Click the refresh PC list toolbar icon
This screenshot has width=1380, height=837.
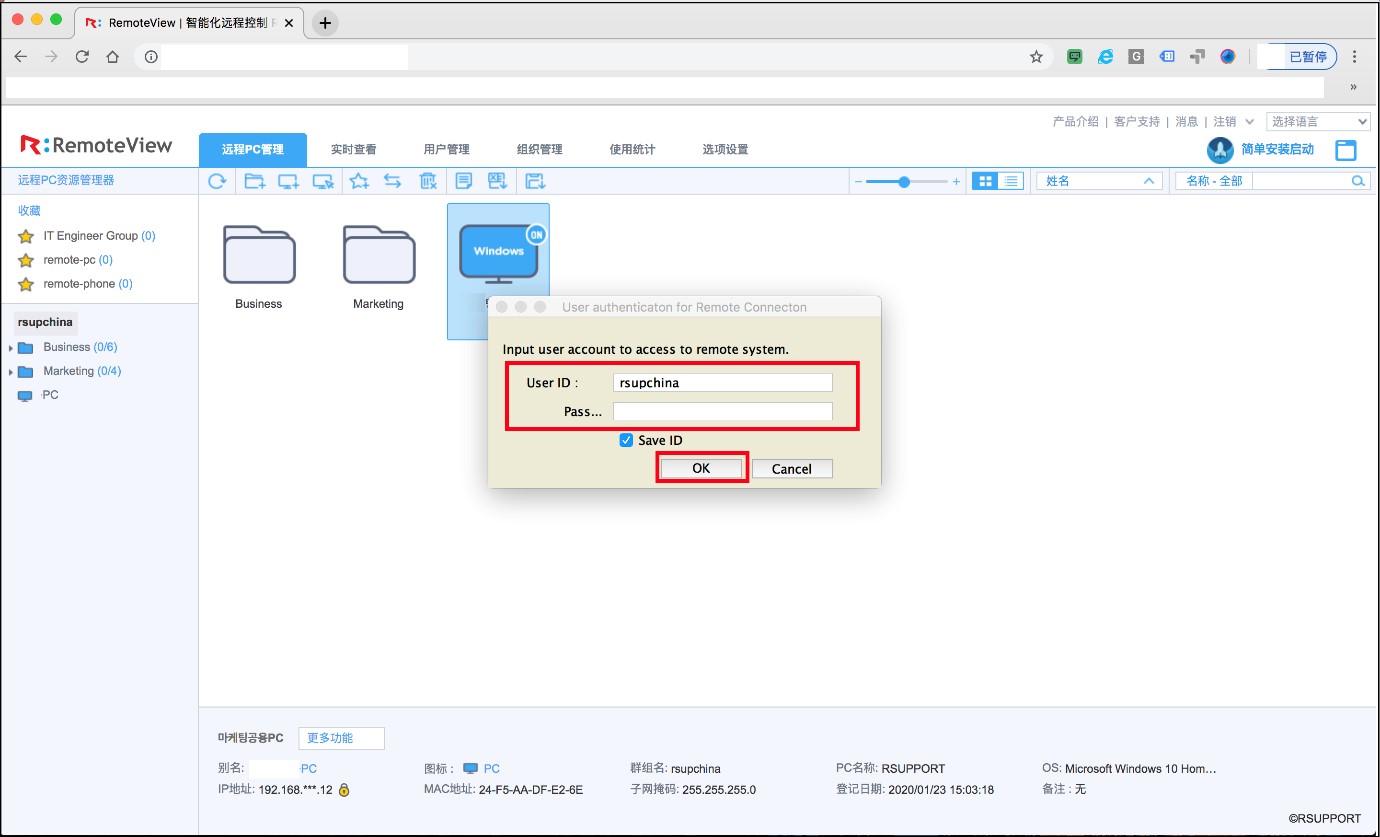(217, 181)
